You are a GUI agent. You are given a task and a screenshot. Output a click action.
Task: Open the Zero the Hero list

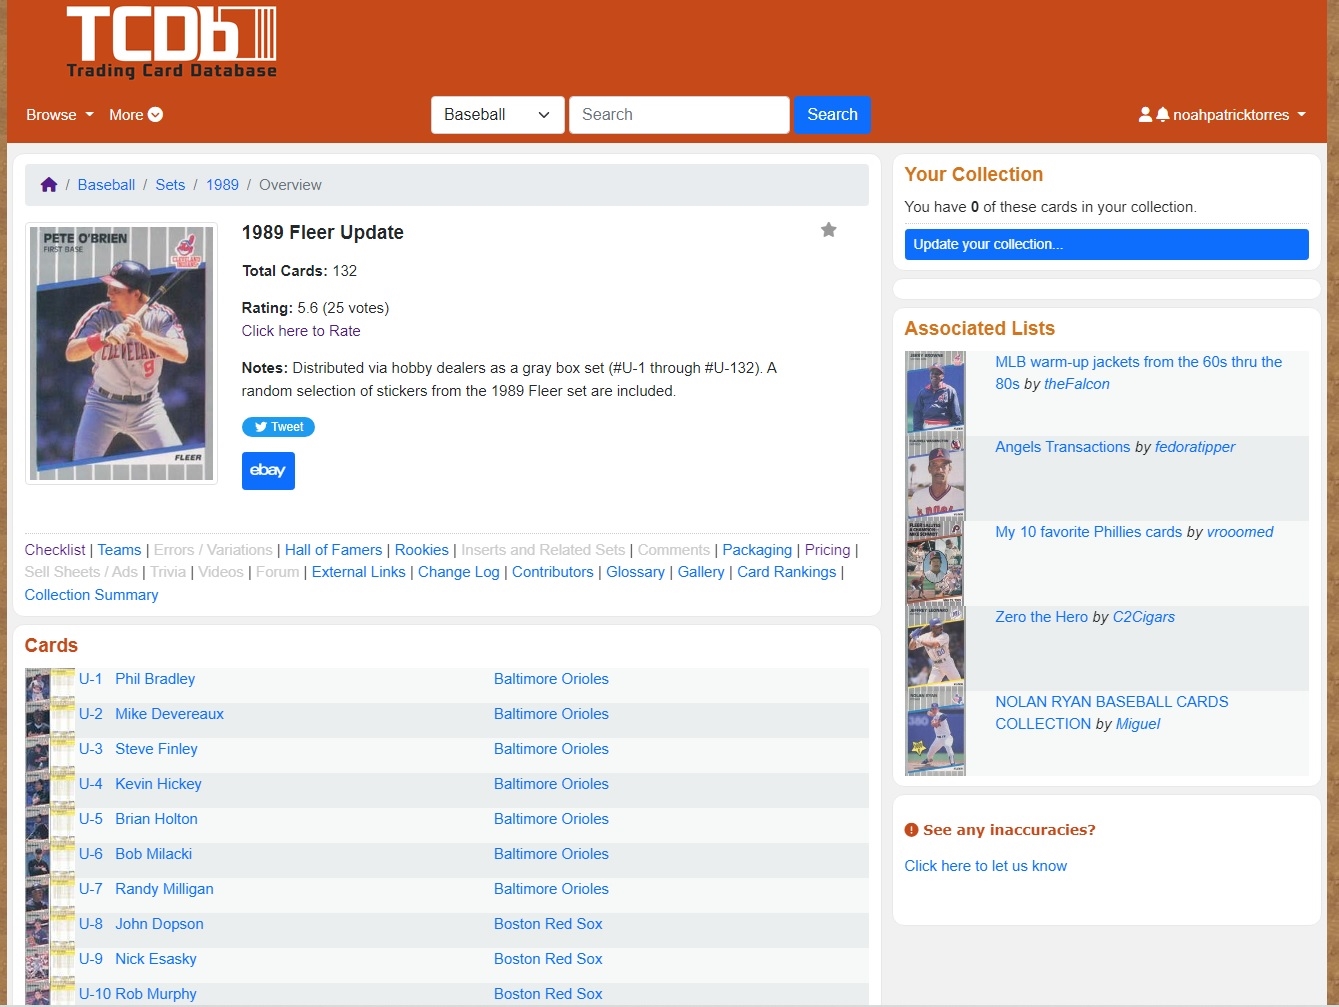click(1041, 617)
